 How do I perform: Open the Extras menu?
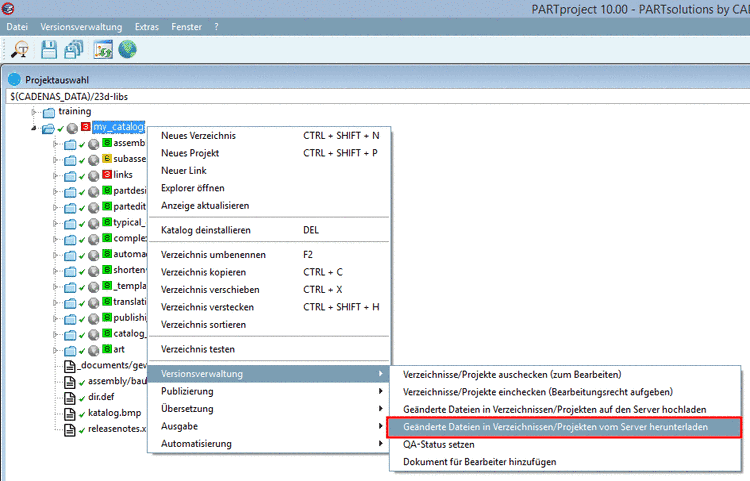147,27
